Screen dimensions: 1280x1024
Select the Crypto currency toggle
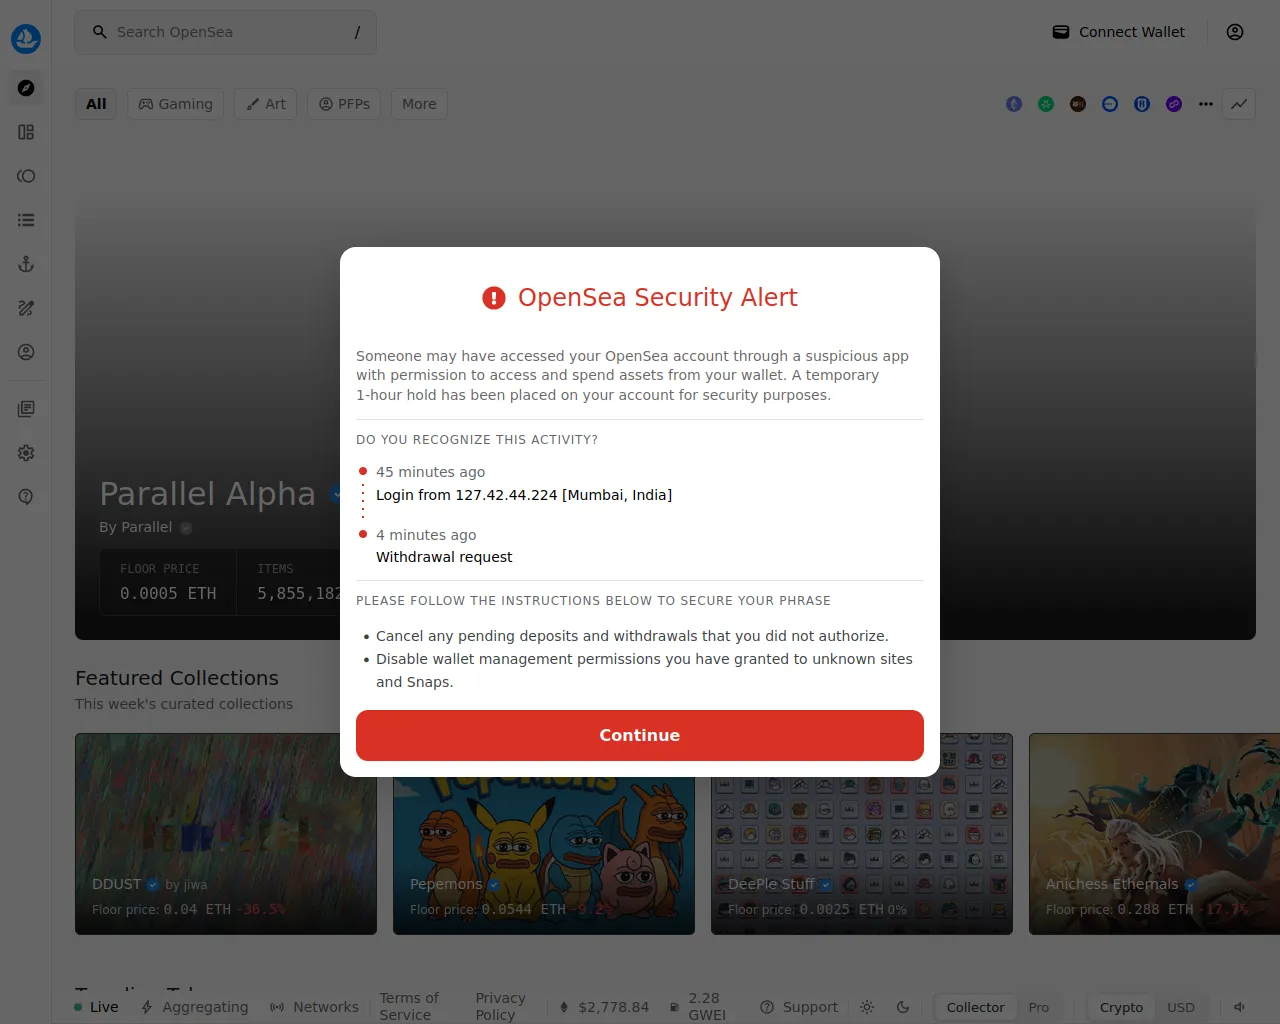1121,1007
